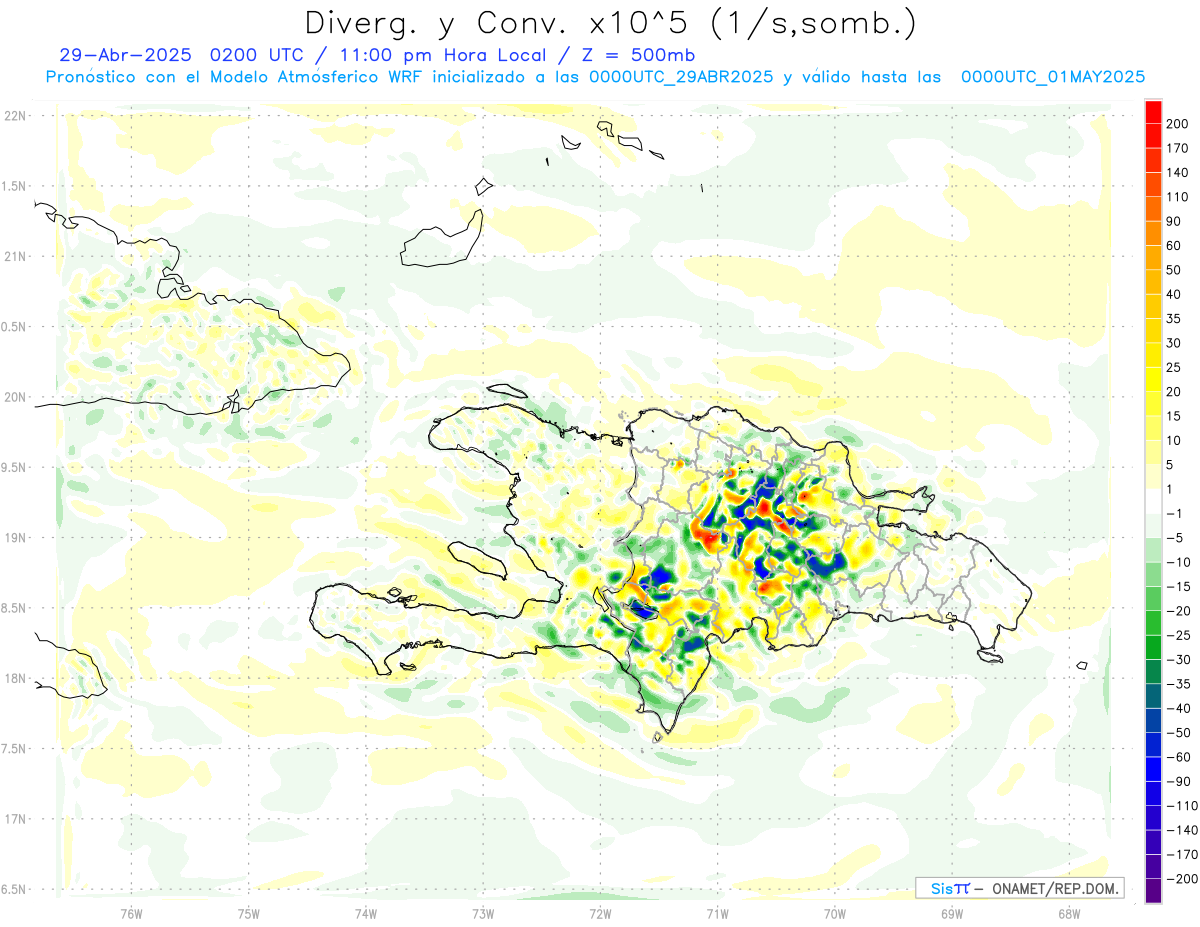
Task: Click the '18N' latitude label
Action: (x=14, y=679)
